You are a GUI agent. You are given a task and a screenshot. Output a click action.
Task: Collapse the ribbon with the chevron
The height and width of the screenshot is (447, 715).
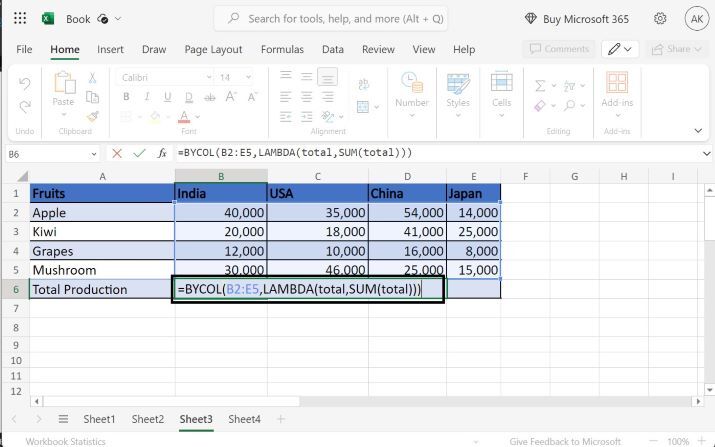[x=698, y=131]
